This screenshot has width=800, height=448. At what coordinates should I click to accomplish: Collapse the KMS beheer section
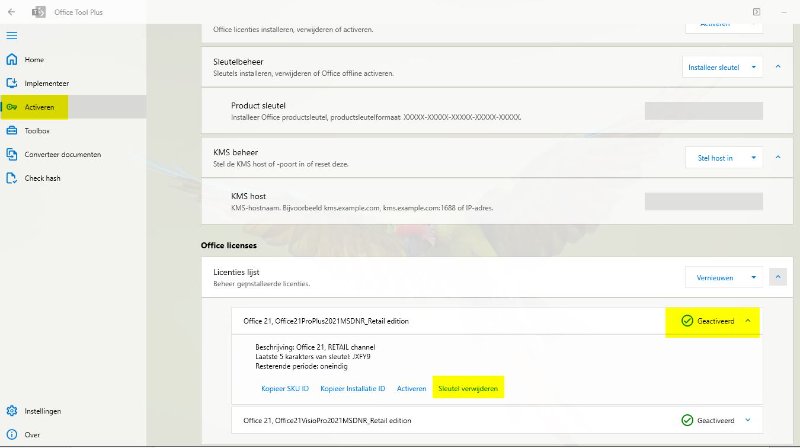click(778, 158)
